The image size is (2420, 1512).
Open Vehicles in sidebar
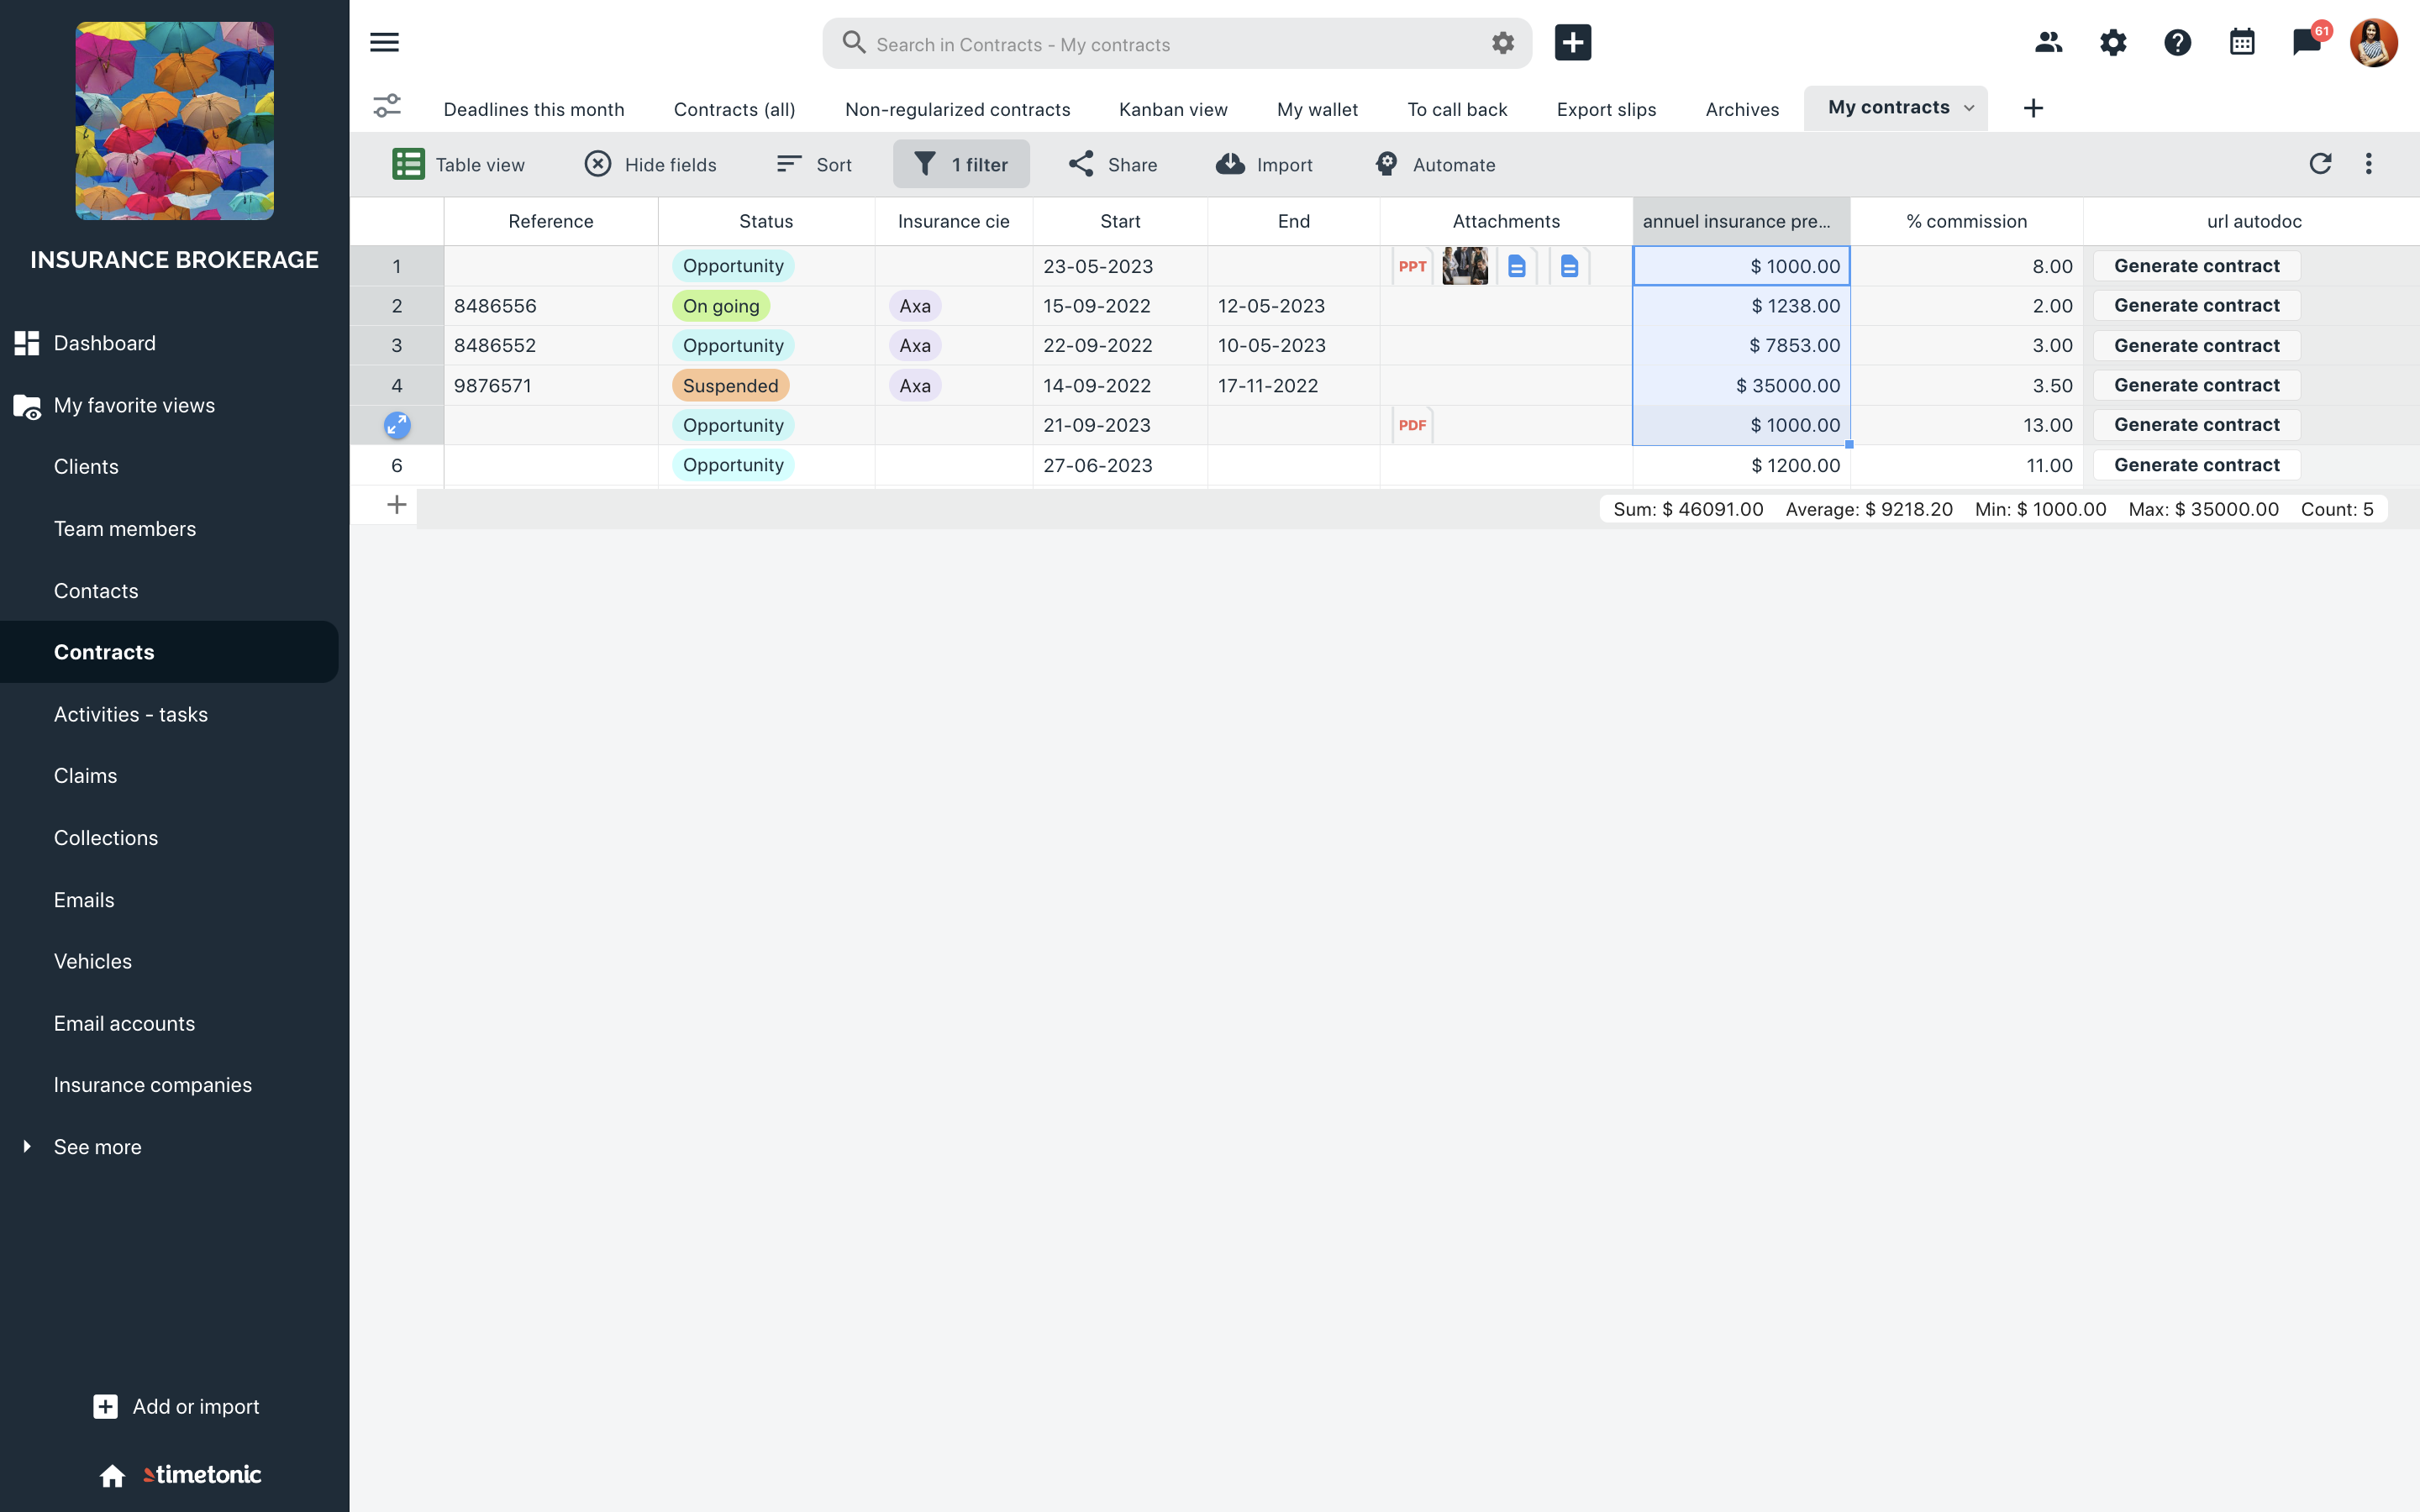(x=92, y=961)
